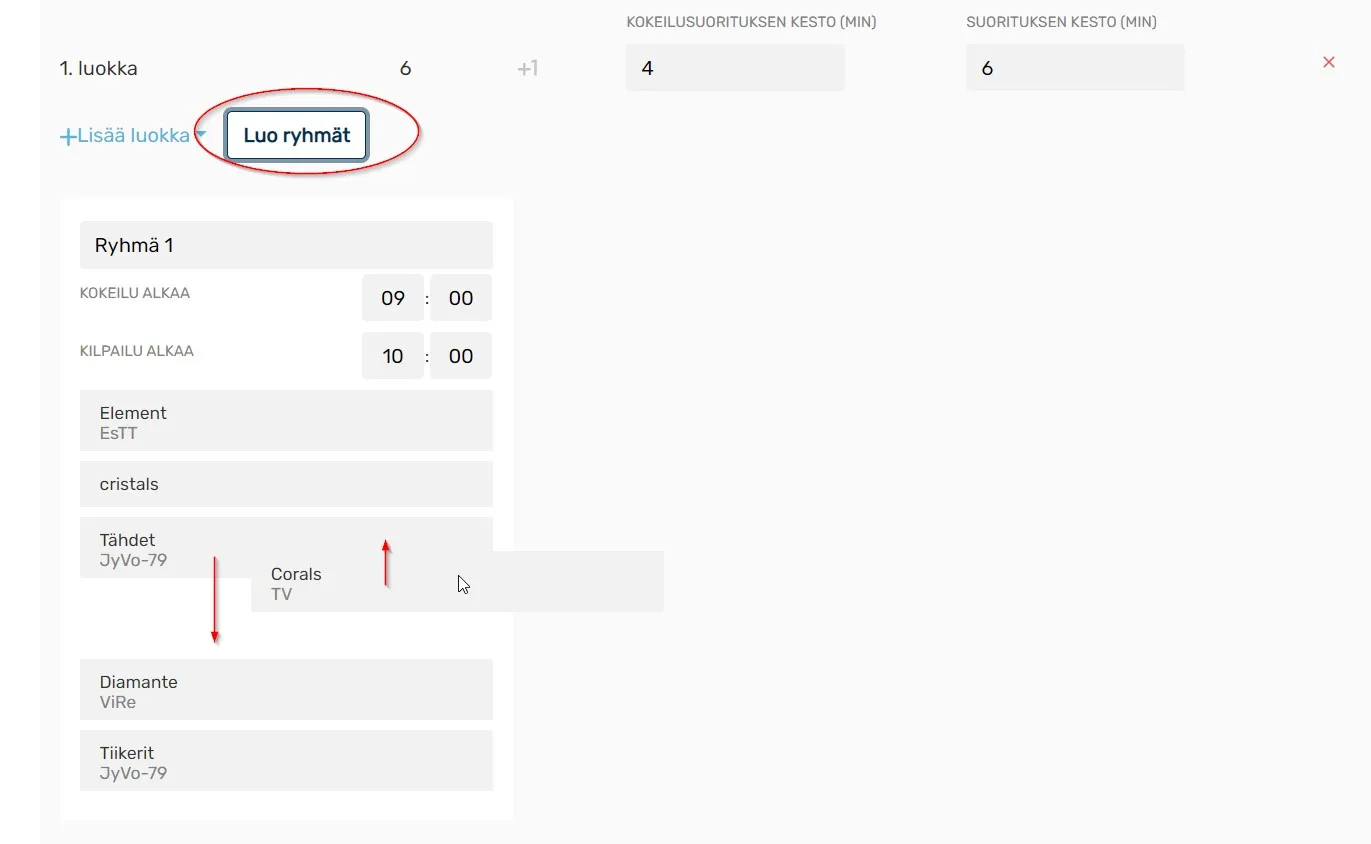Select the cristals team item
Viewport: 1371px width, 844px height.
(x=286, y=484)
